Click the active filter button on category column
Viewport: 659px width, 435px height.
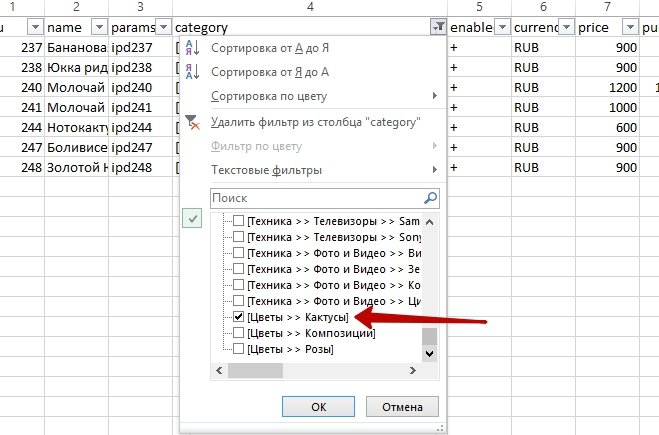(x=437, y=27)
